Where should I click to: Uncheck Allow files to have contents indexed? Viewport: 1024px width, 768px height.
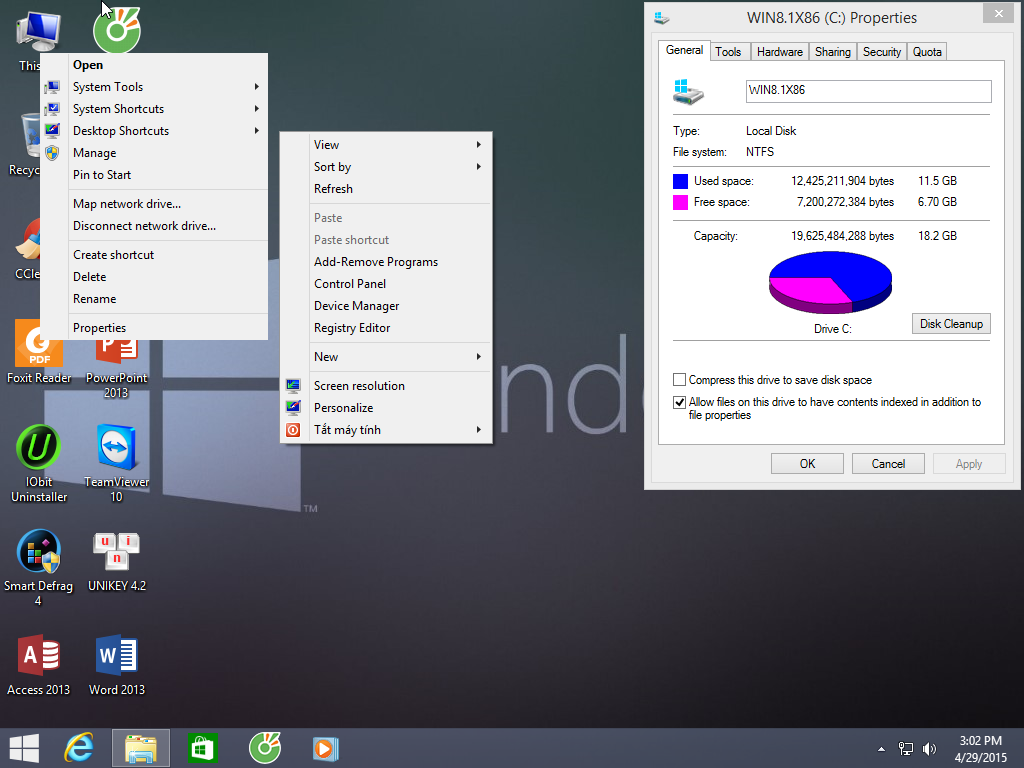click(x=680, y=402)
